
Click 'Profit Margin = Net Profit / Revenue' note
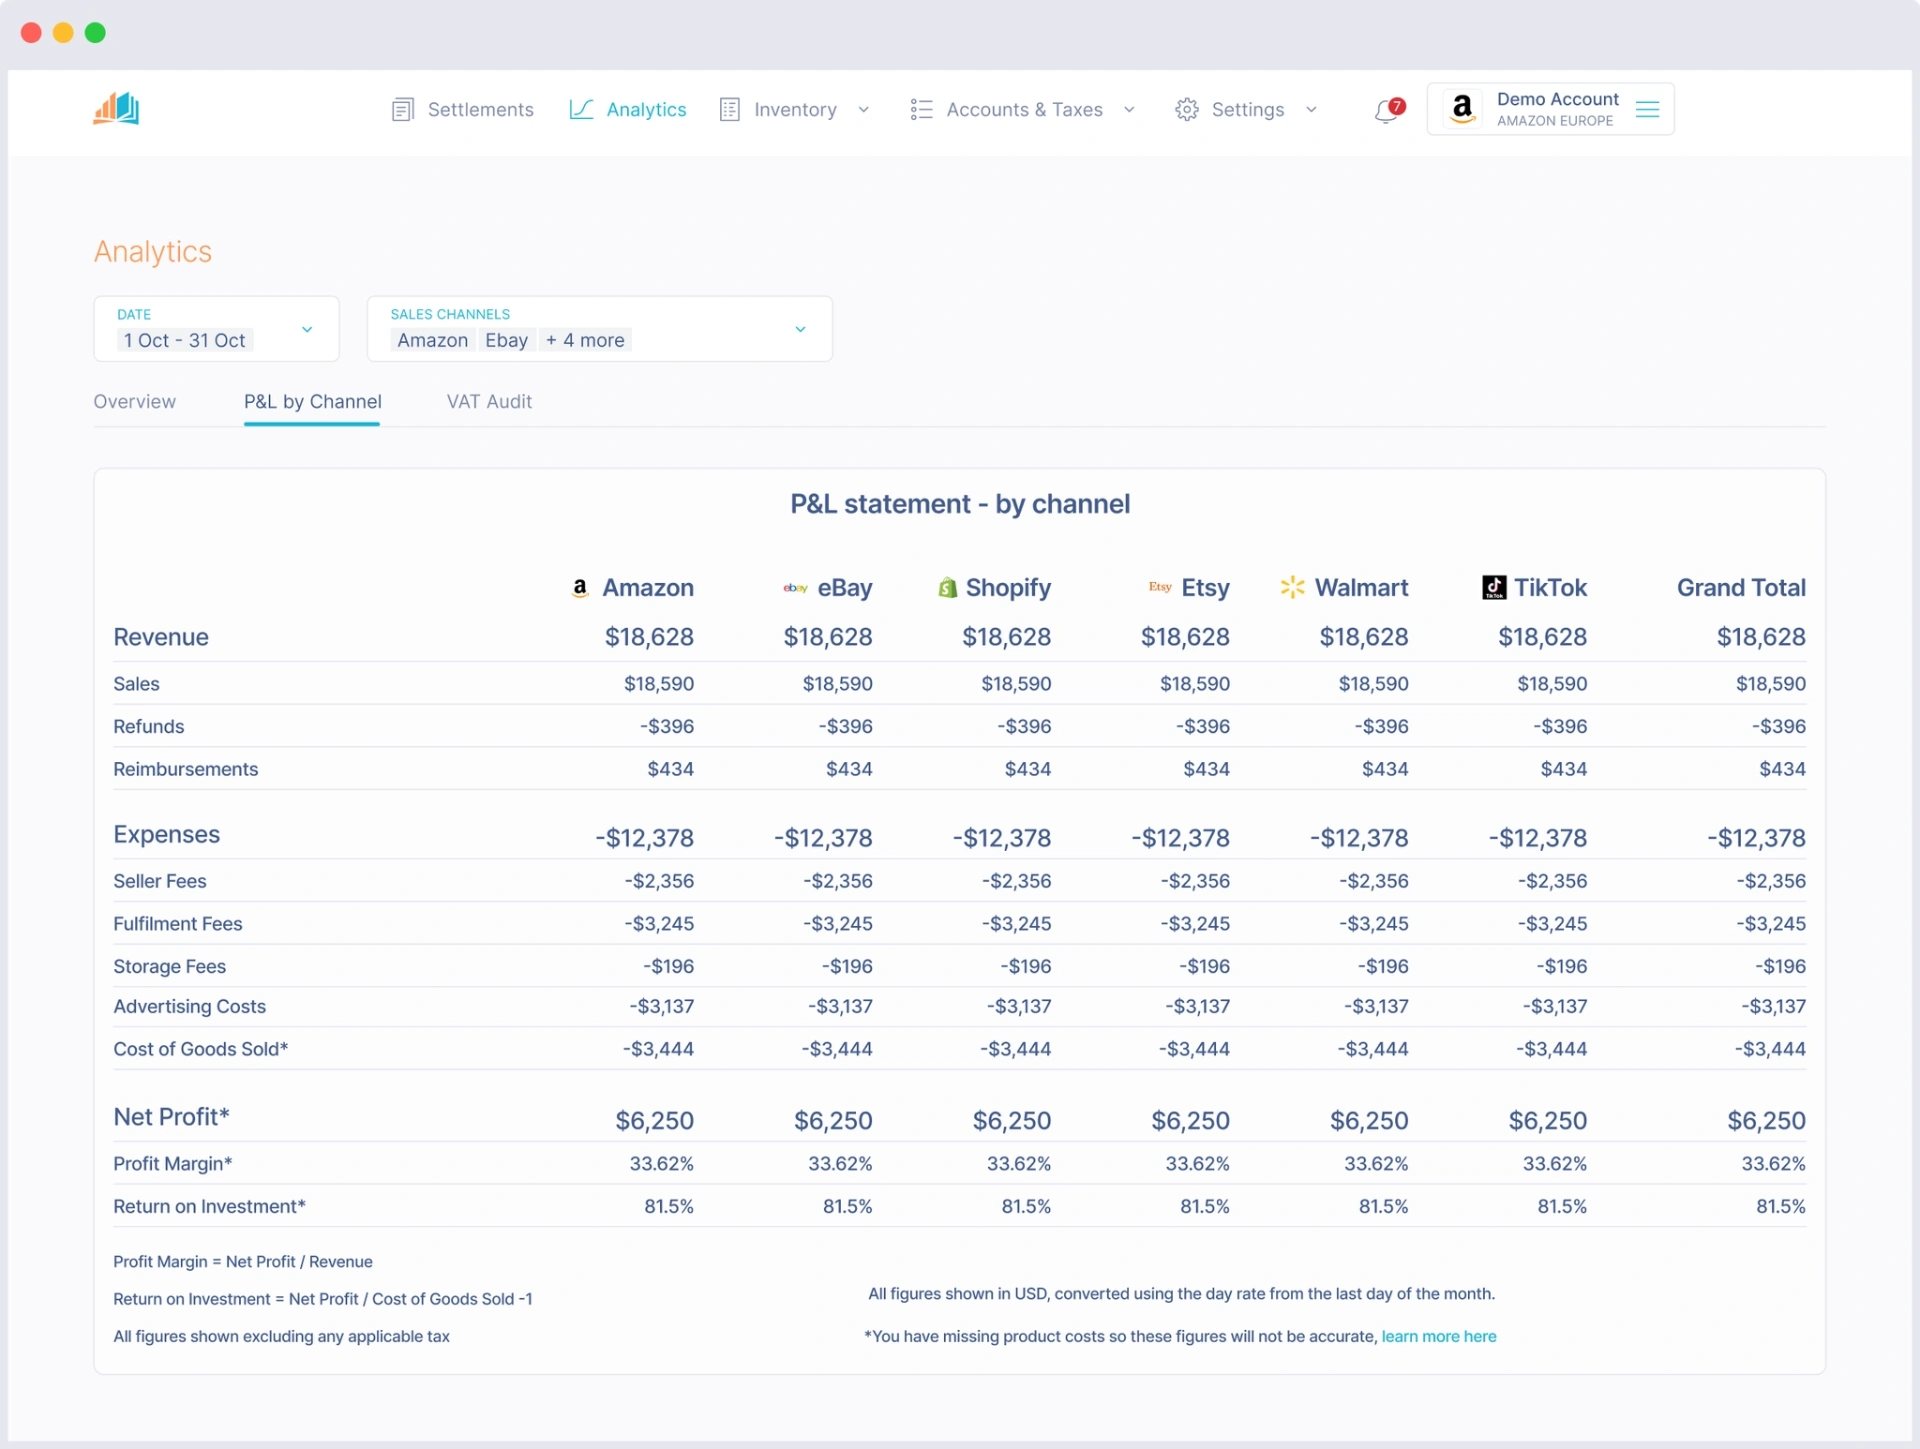242,1262
